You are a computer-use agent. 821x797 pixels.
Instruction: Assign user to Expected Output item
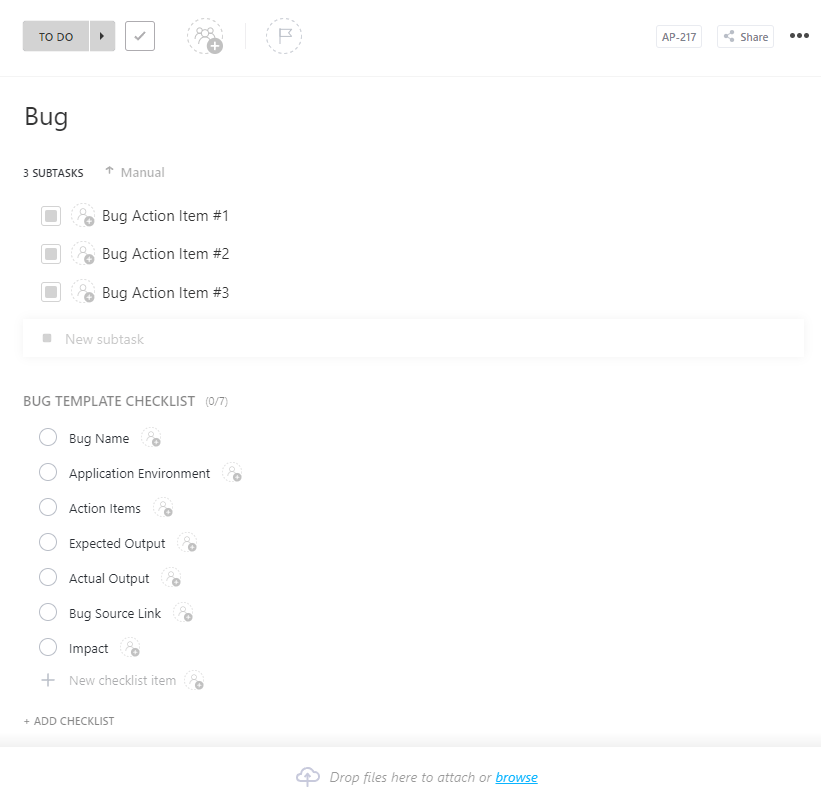coord(187,543)
